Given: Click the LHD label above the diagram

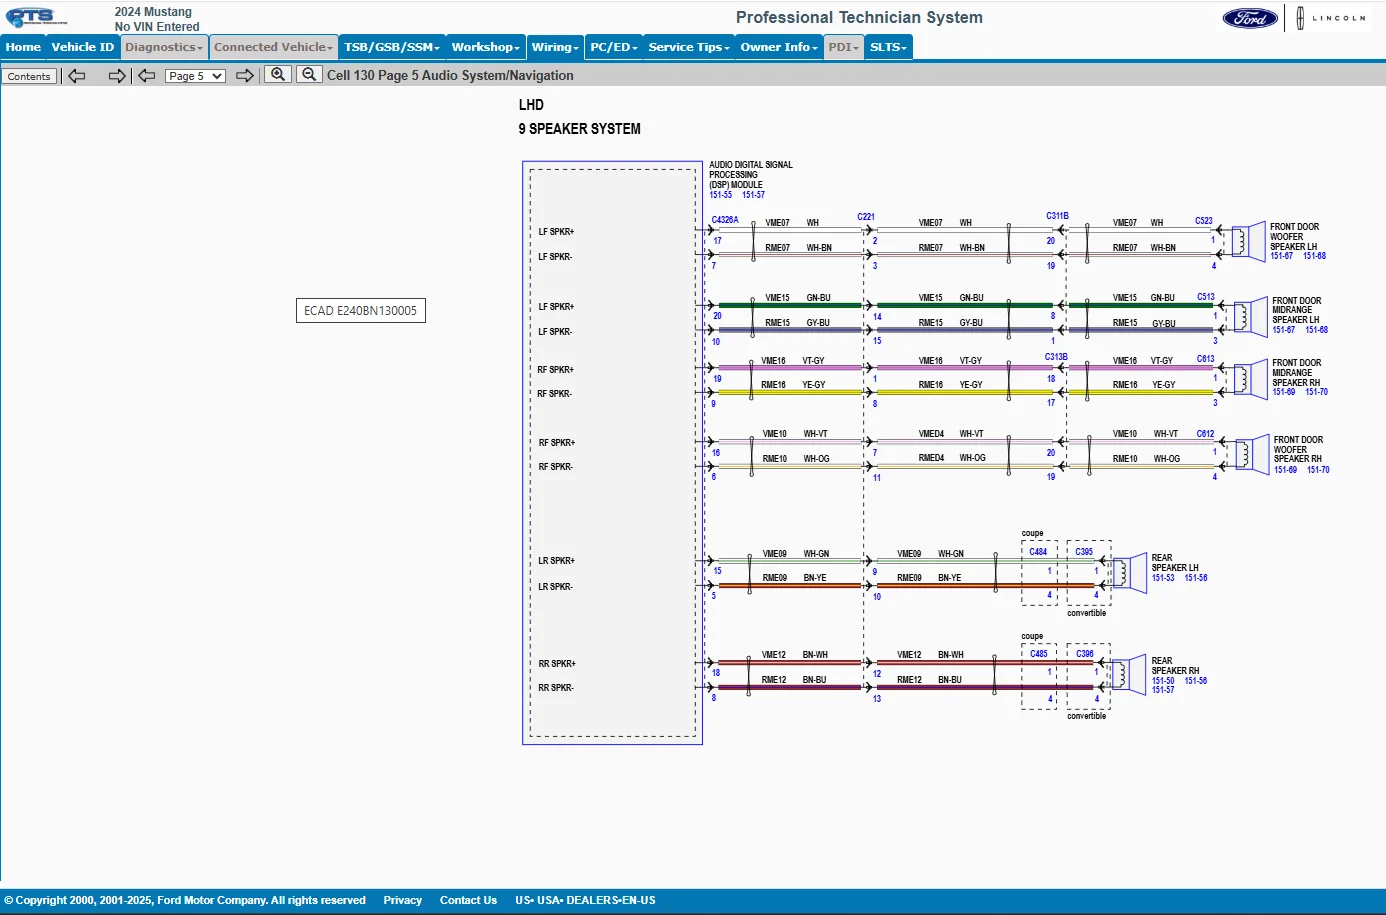Looking at the screenshot, I should (531, 105).
